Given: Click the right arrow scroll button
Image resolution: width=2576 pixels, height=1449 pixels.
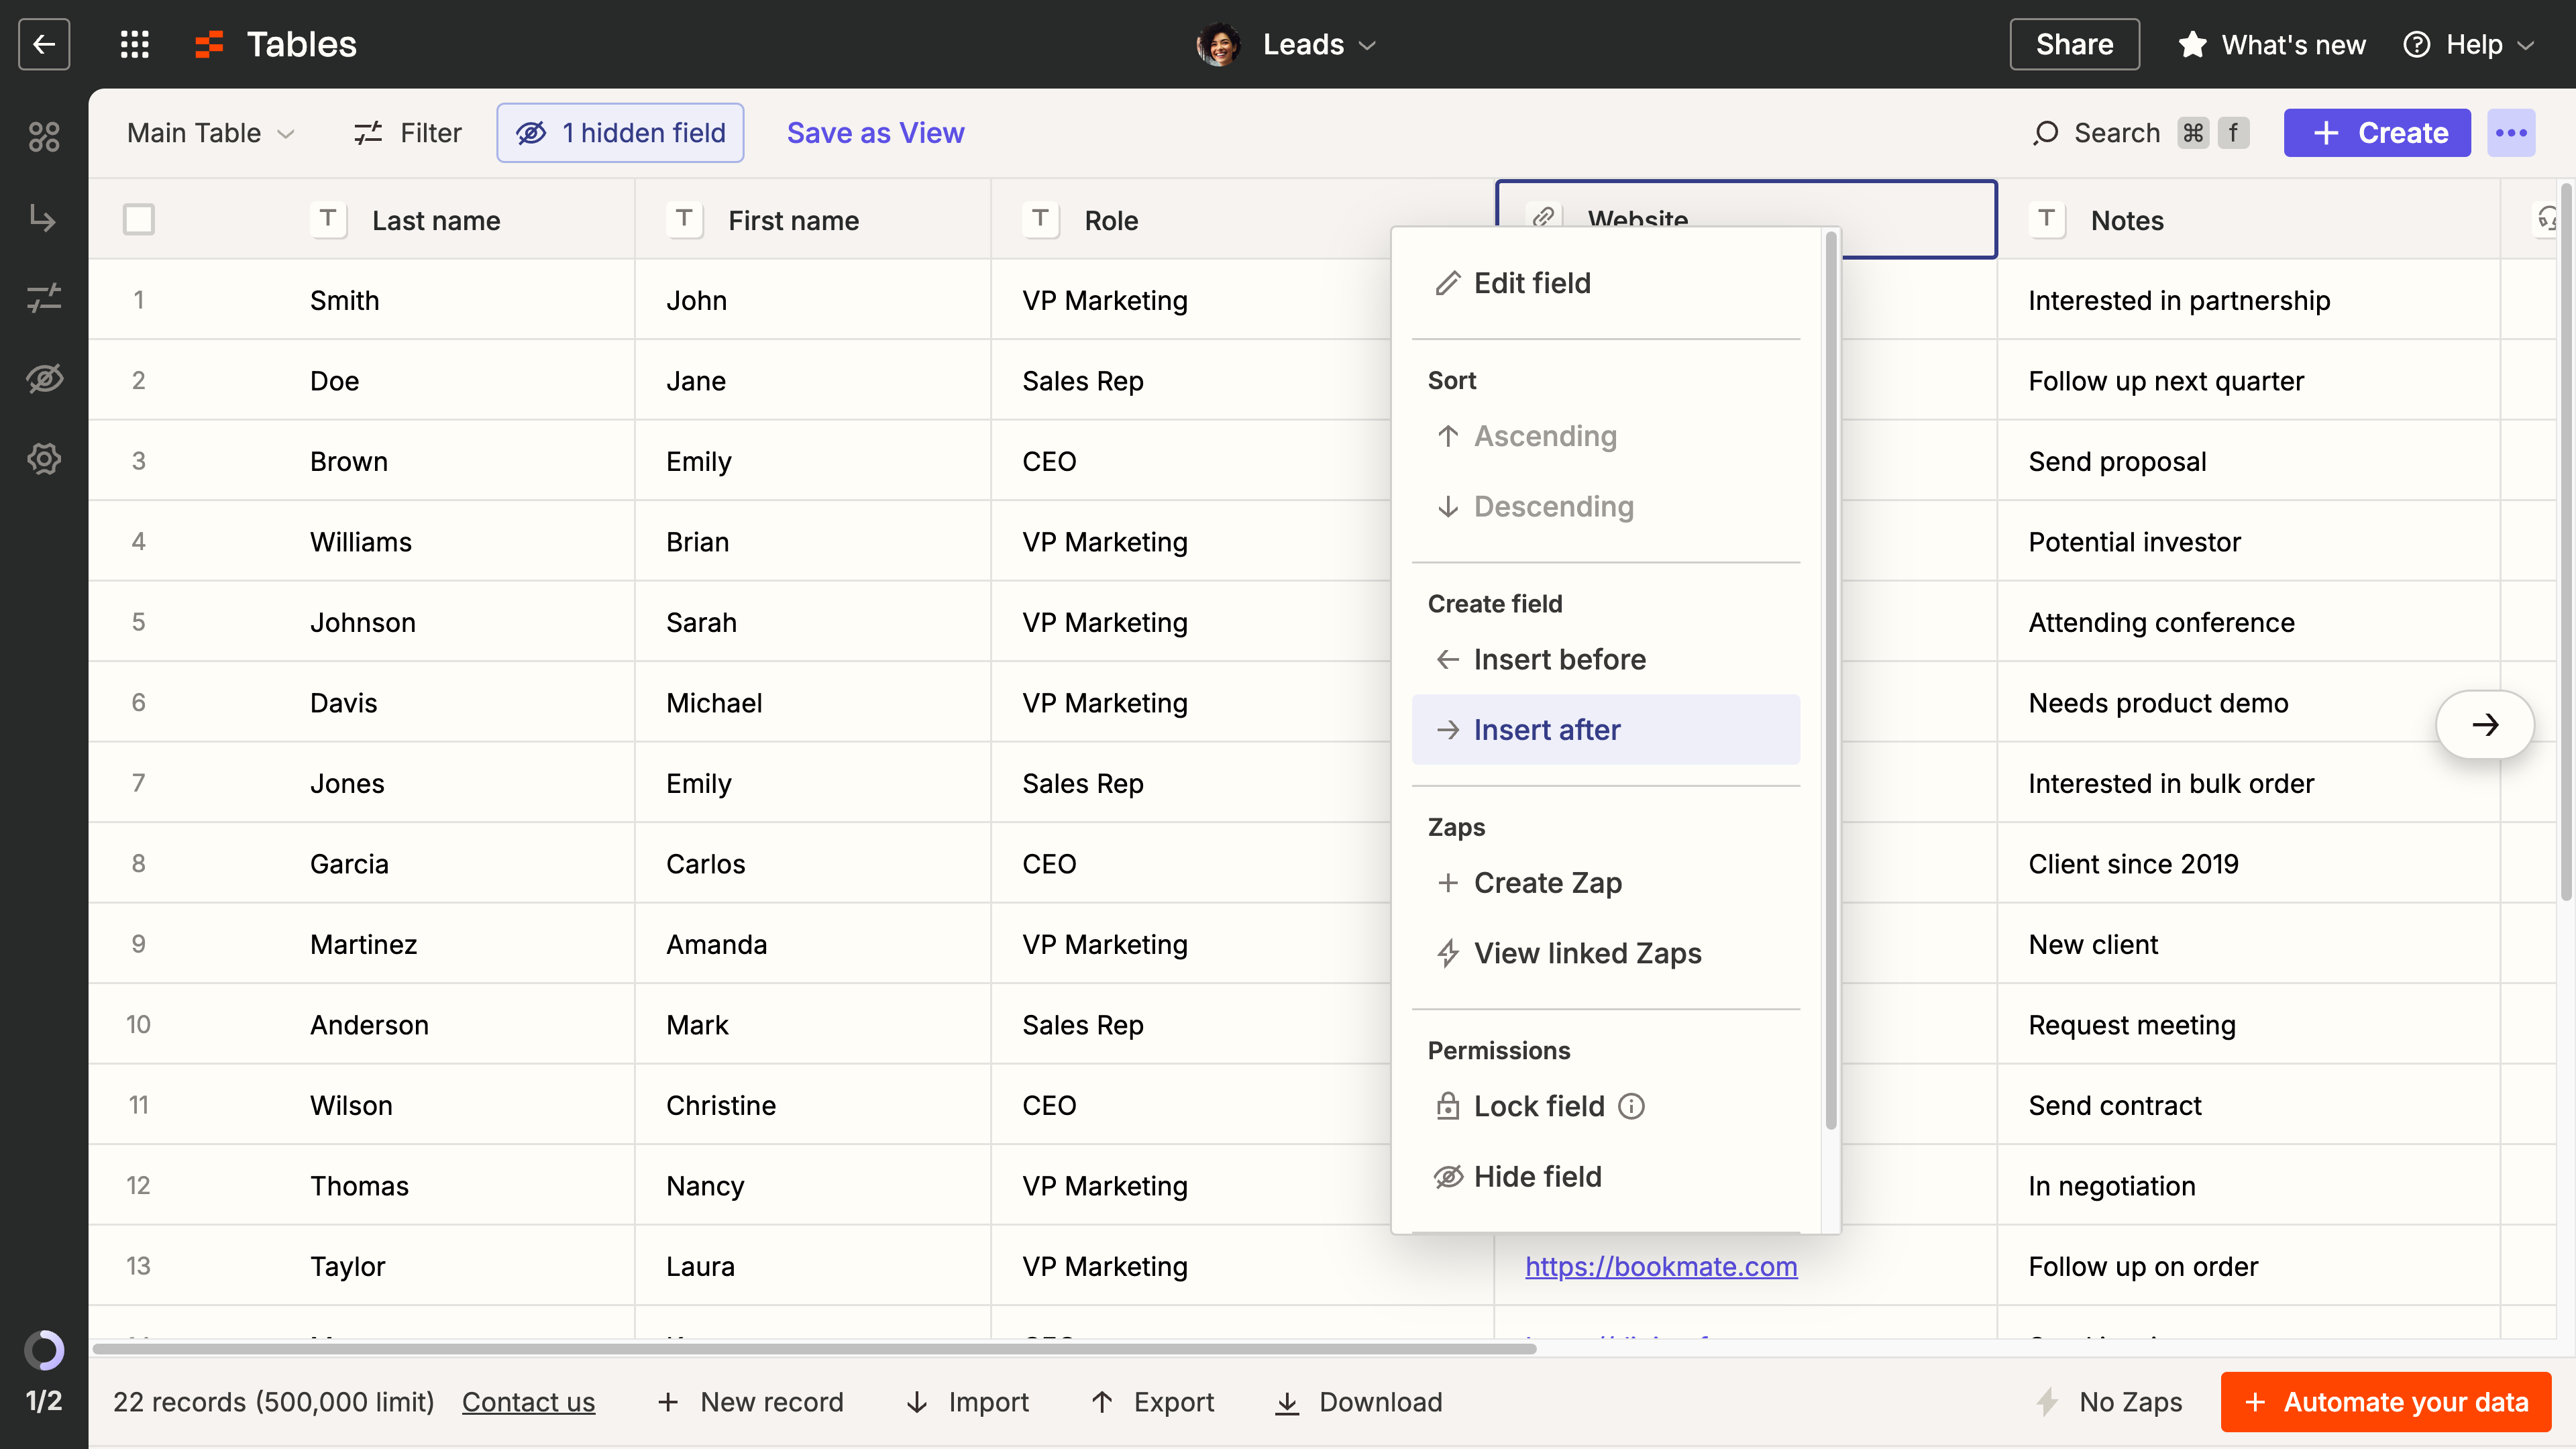Looking at the screenshot, I should click(2485, 725).
